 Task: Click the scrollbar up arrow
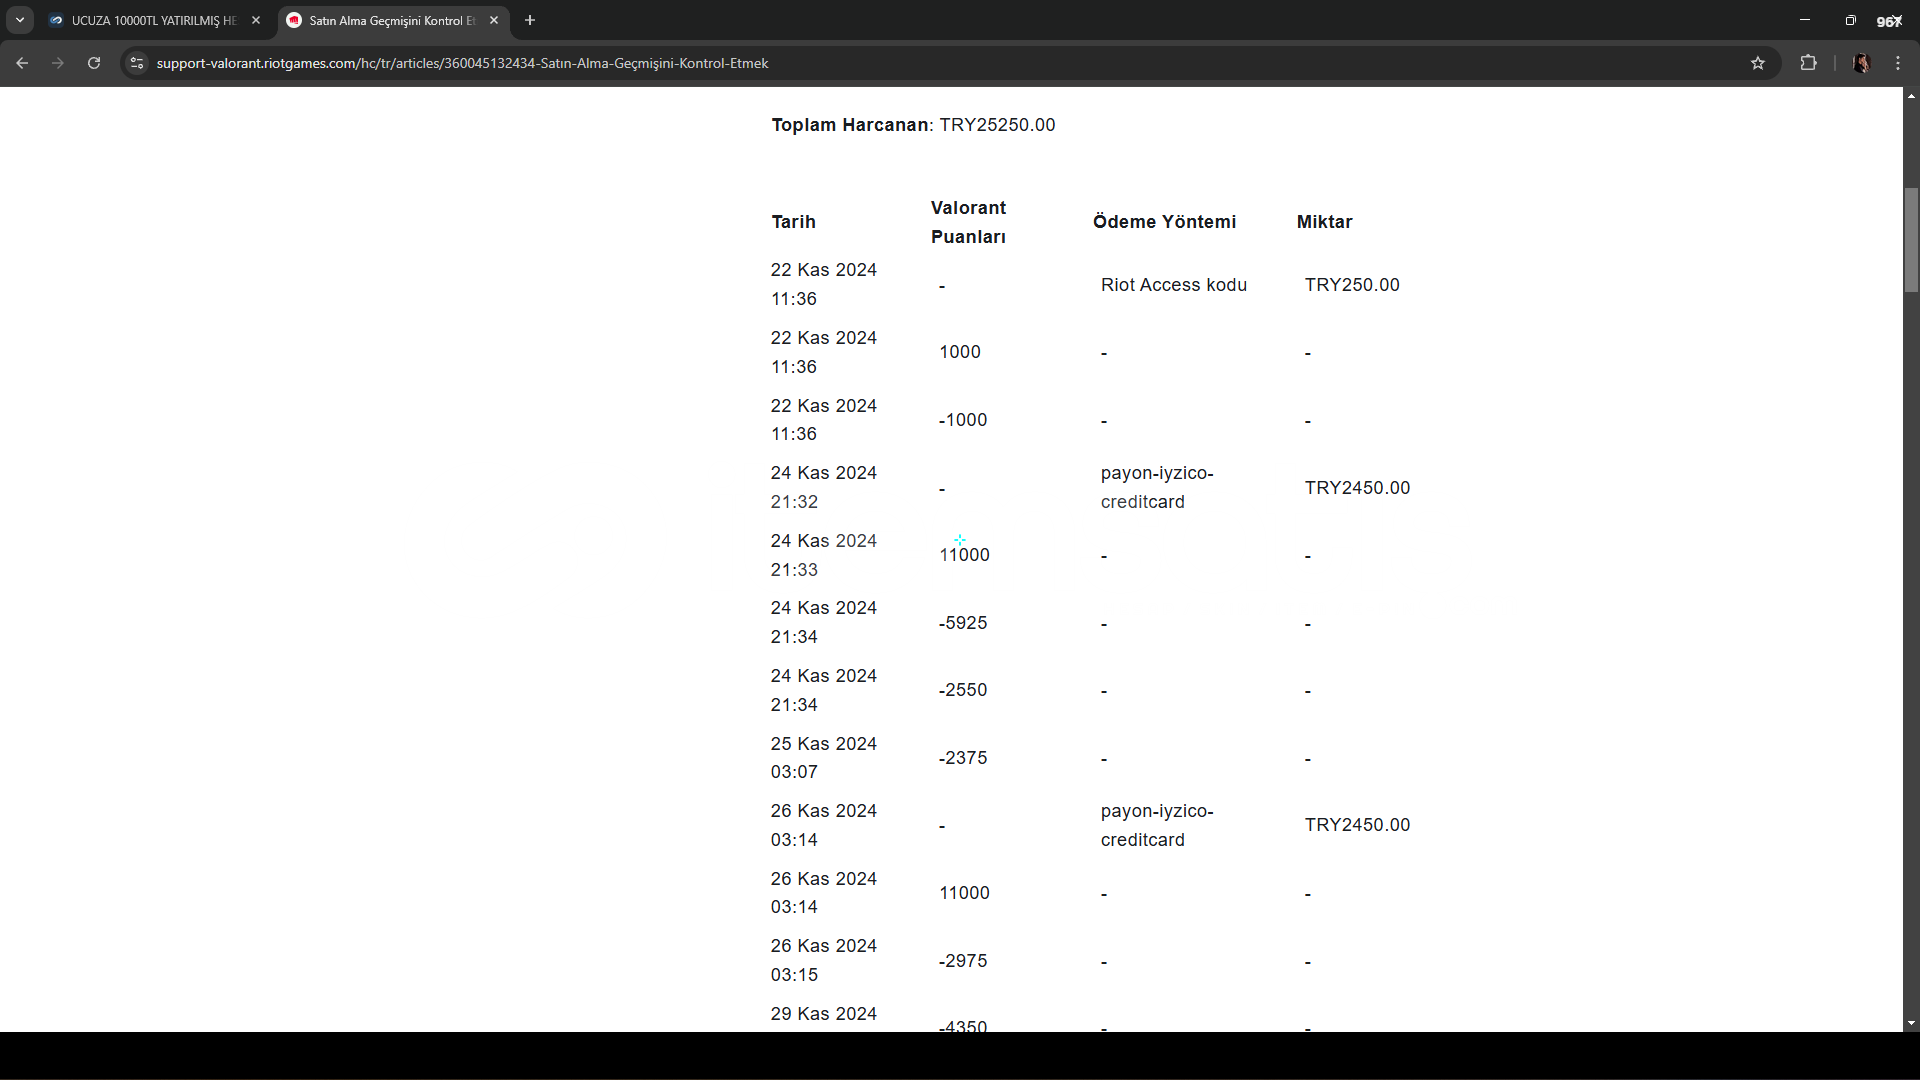[x=1911, y=96]
